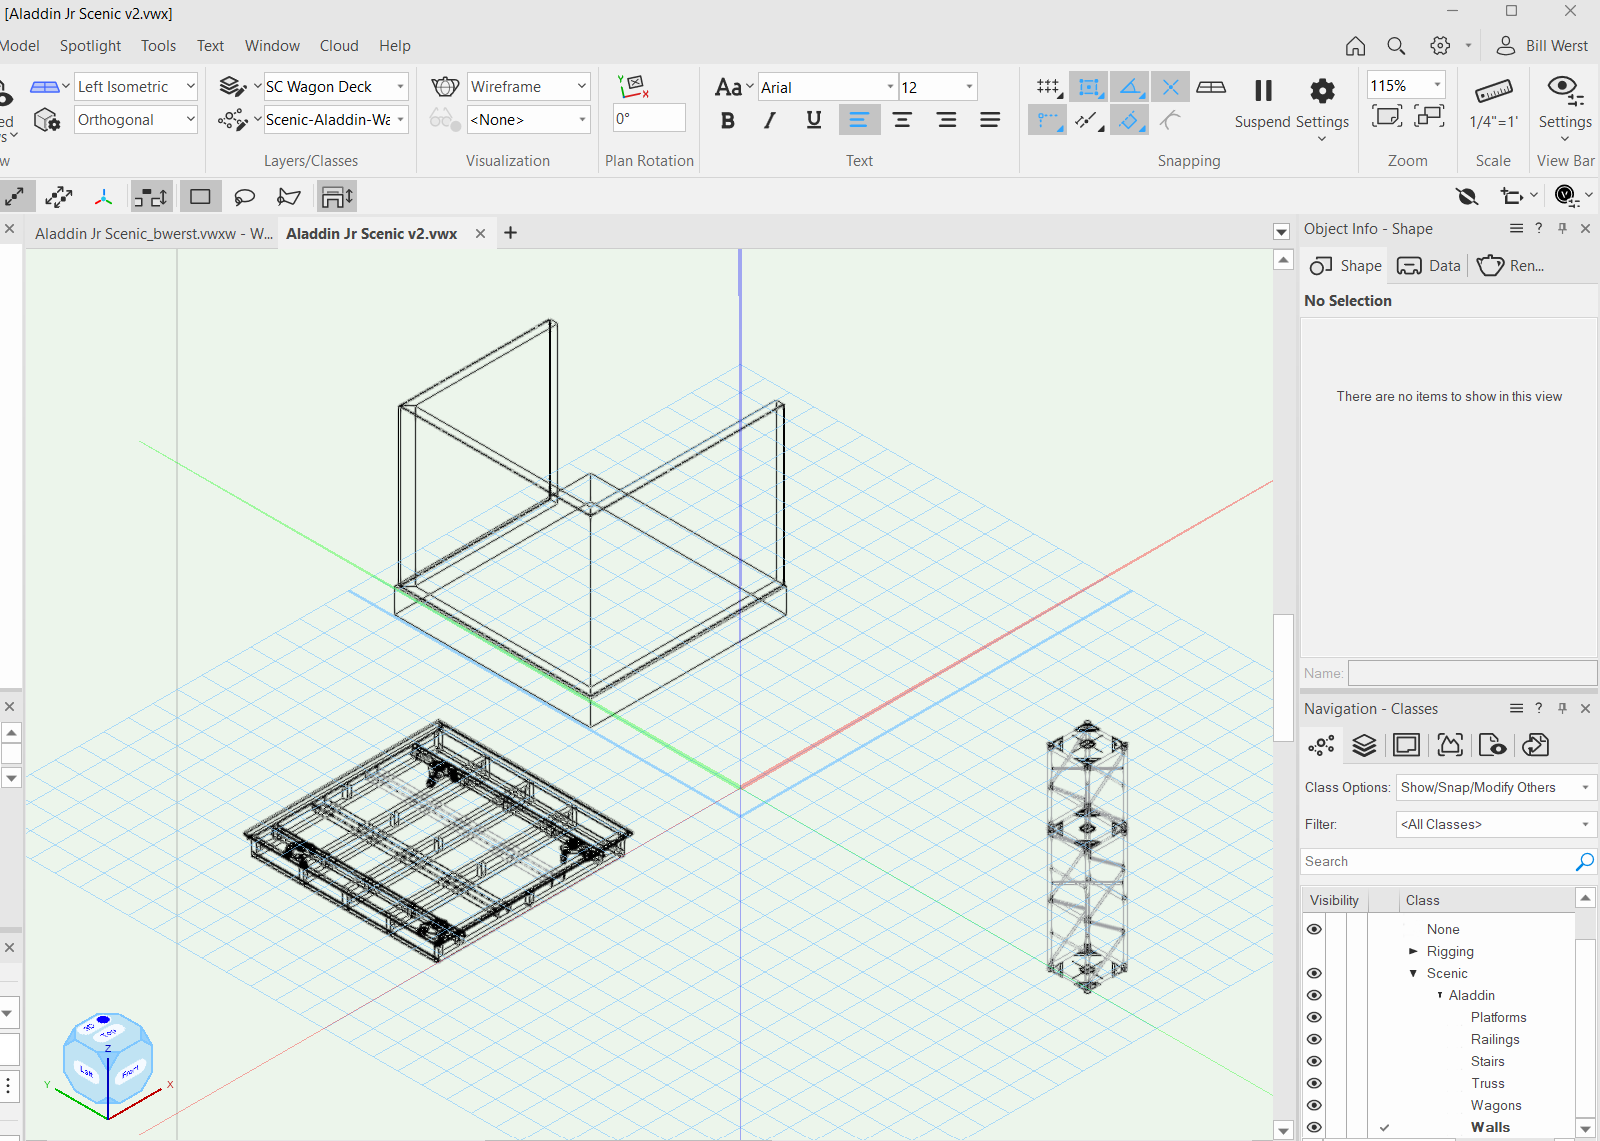Open the Left Isometric view dropdown
This screenshot has width=1600, height=1141.
tap(136, 87)
